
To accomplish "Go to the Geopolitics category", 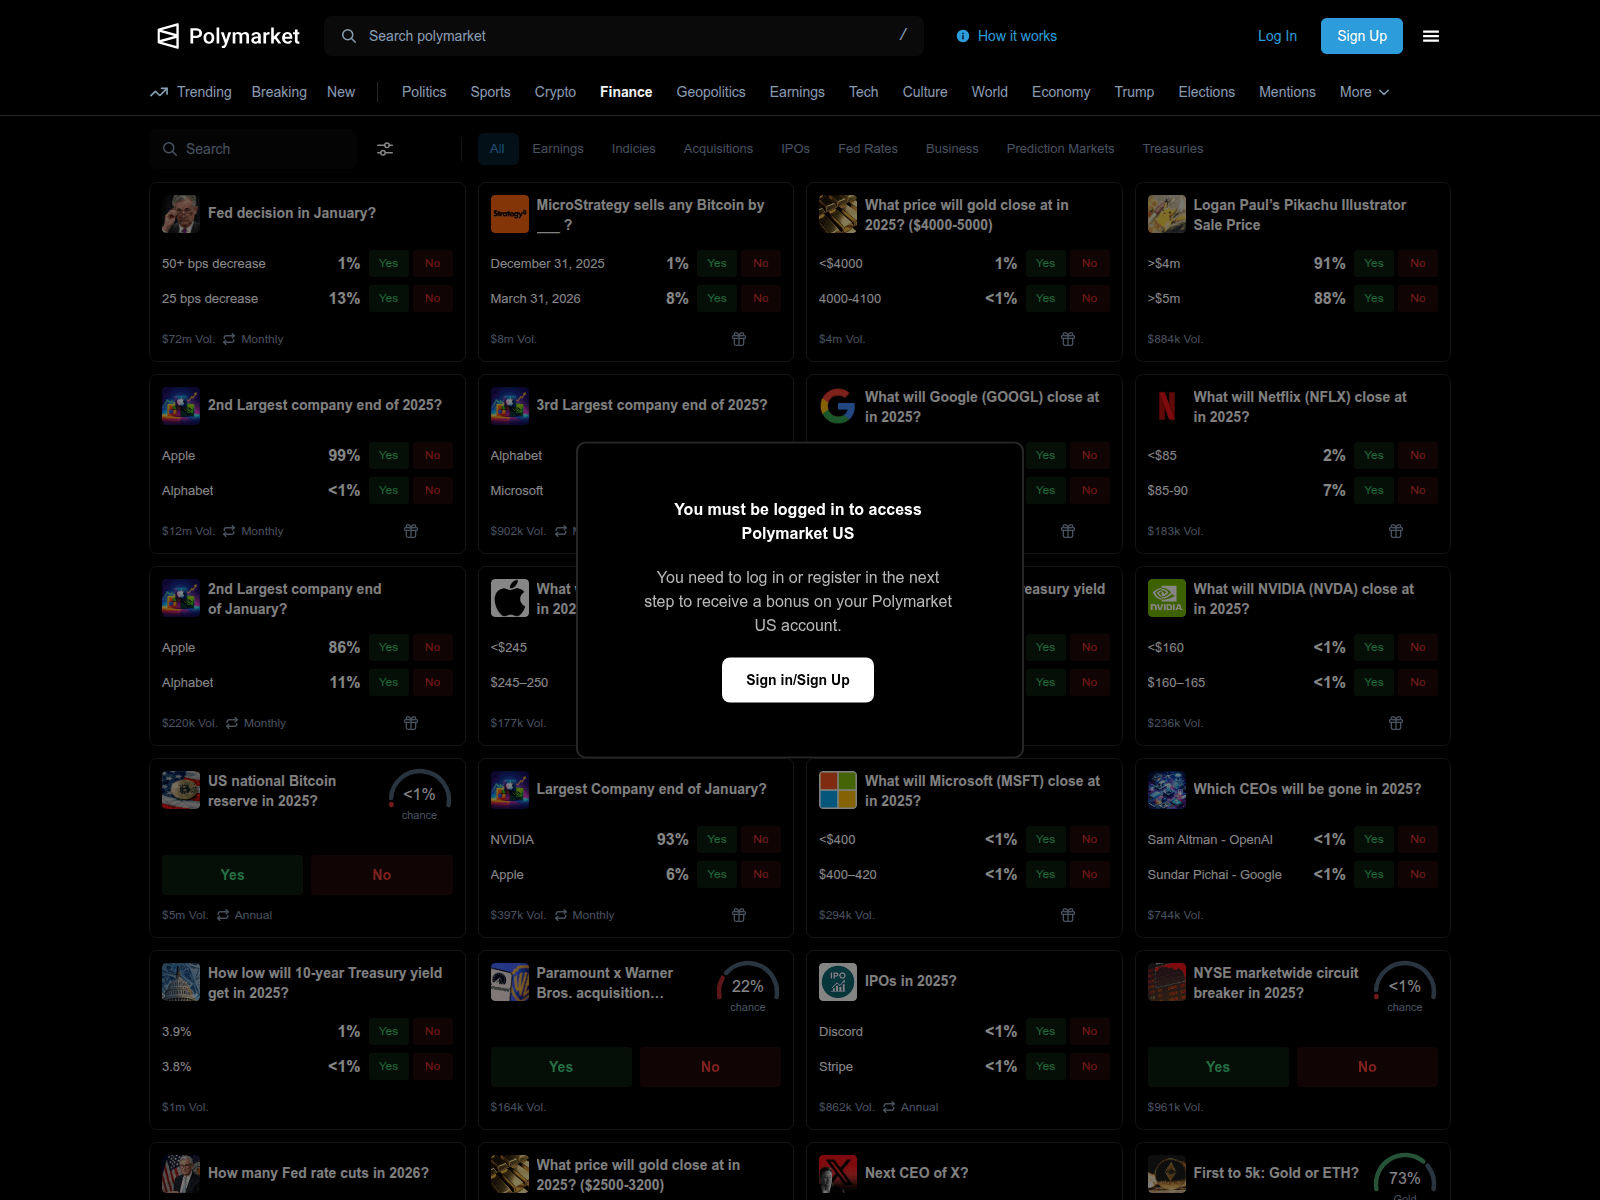I will coord(711,92).
